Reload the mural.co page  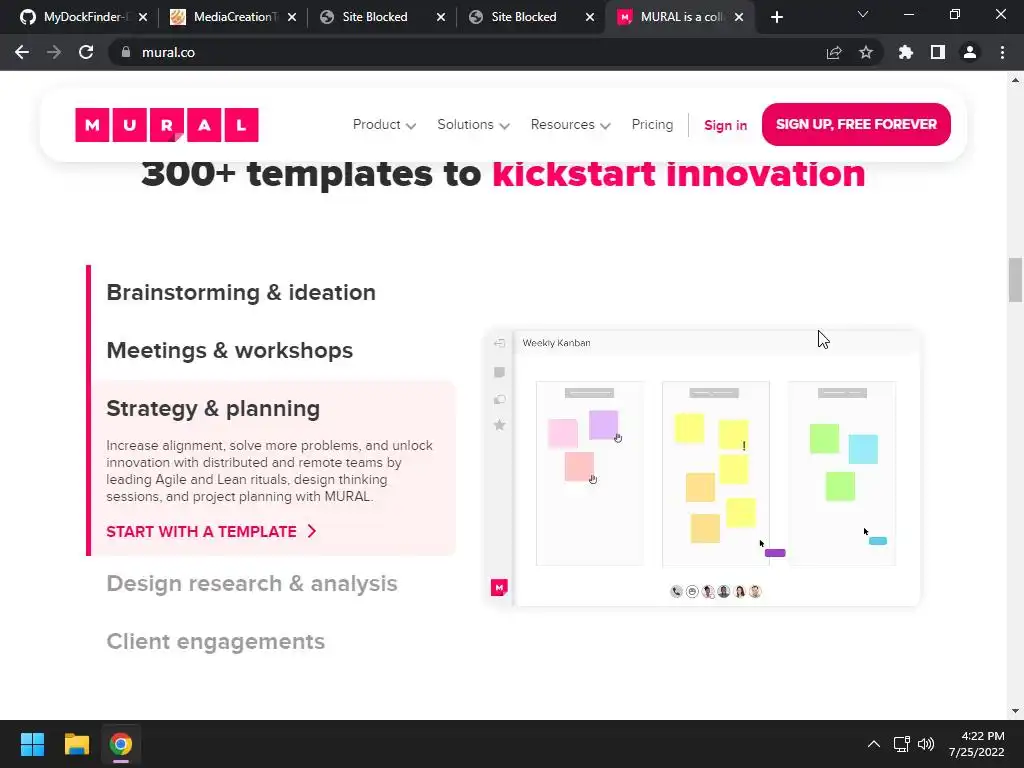(86, 52)
